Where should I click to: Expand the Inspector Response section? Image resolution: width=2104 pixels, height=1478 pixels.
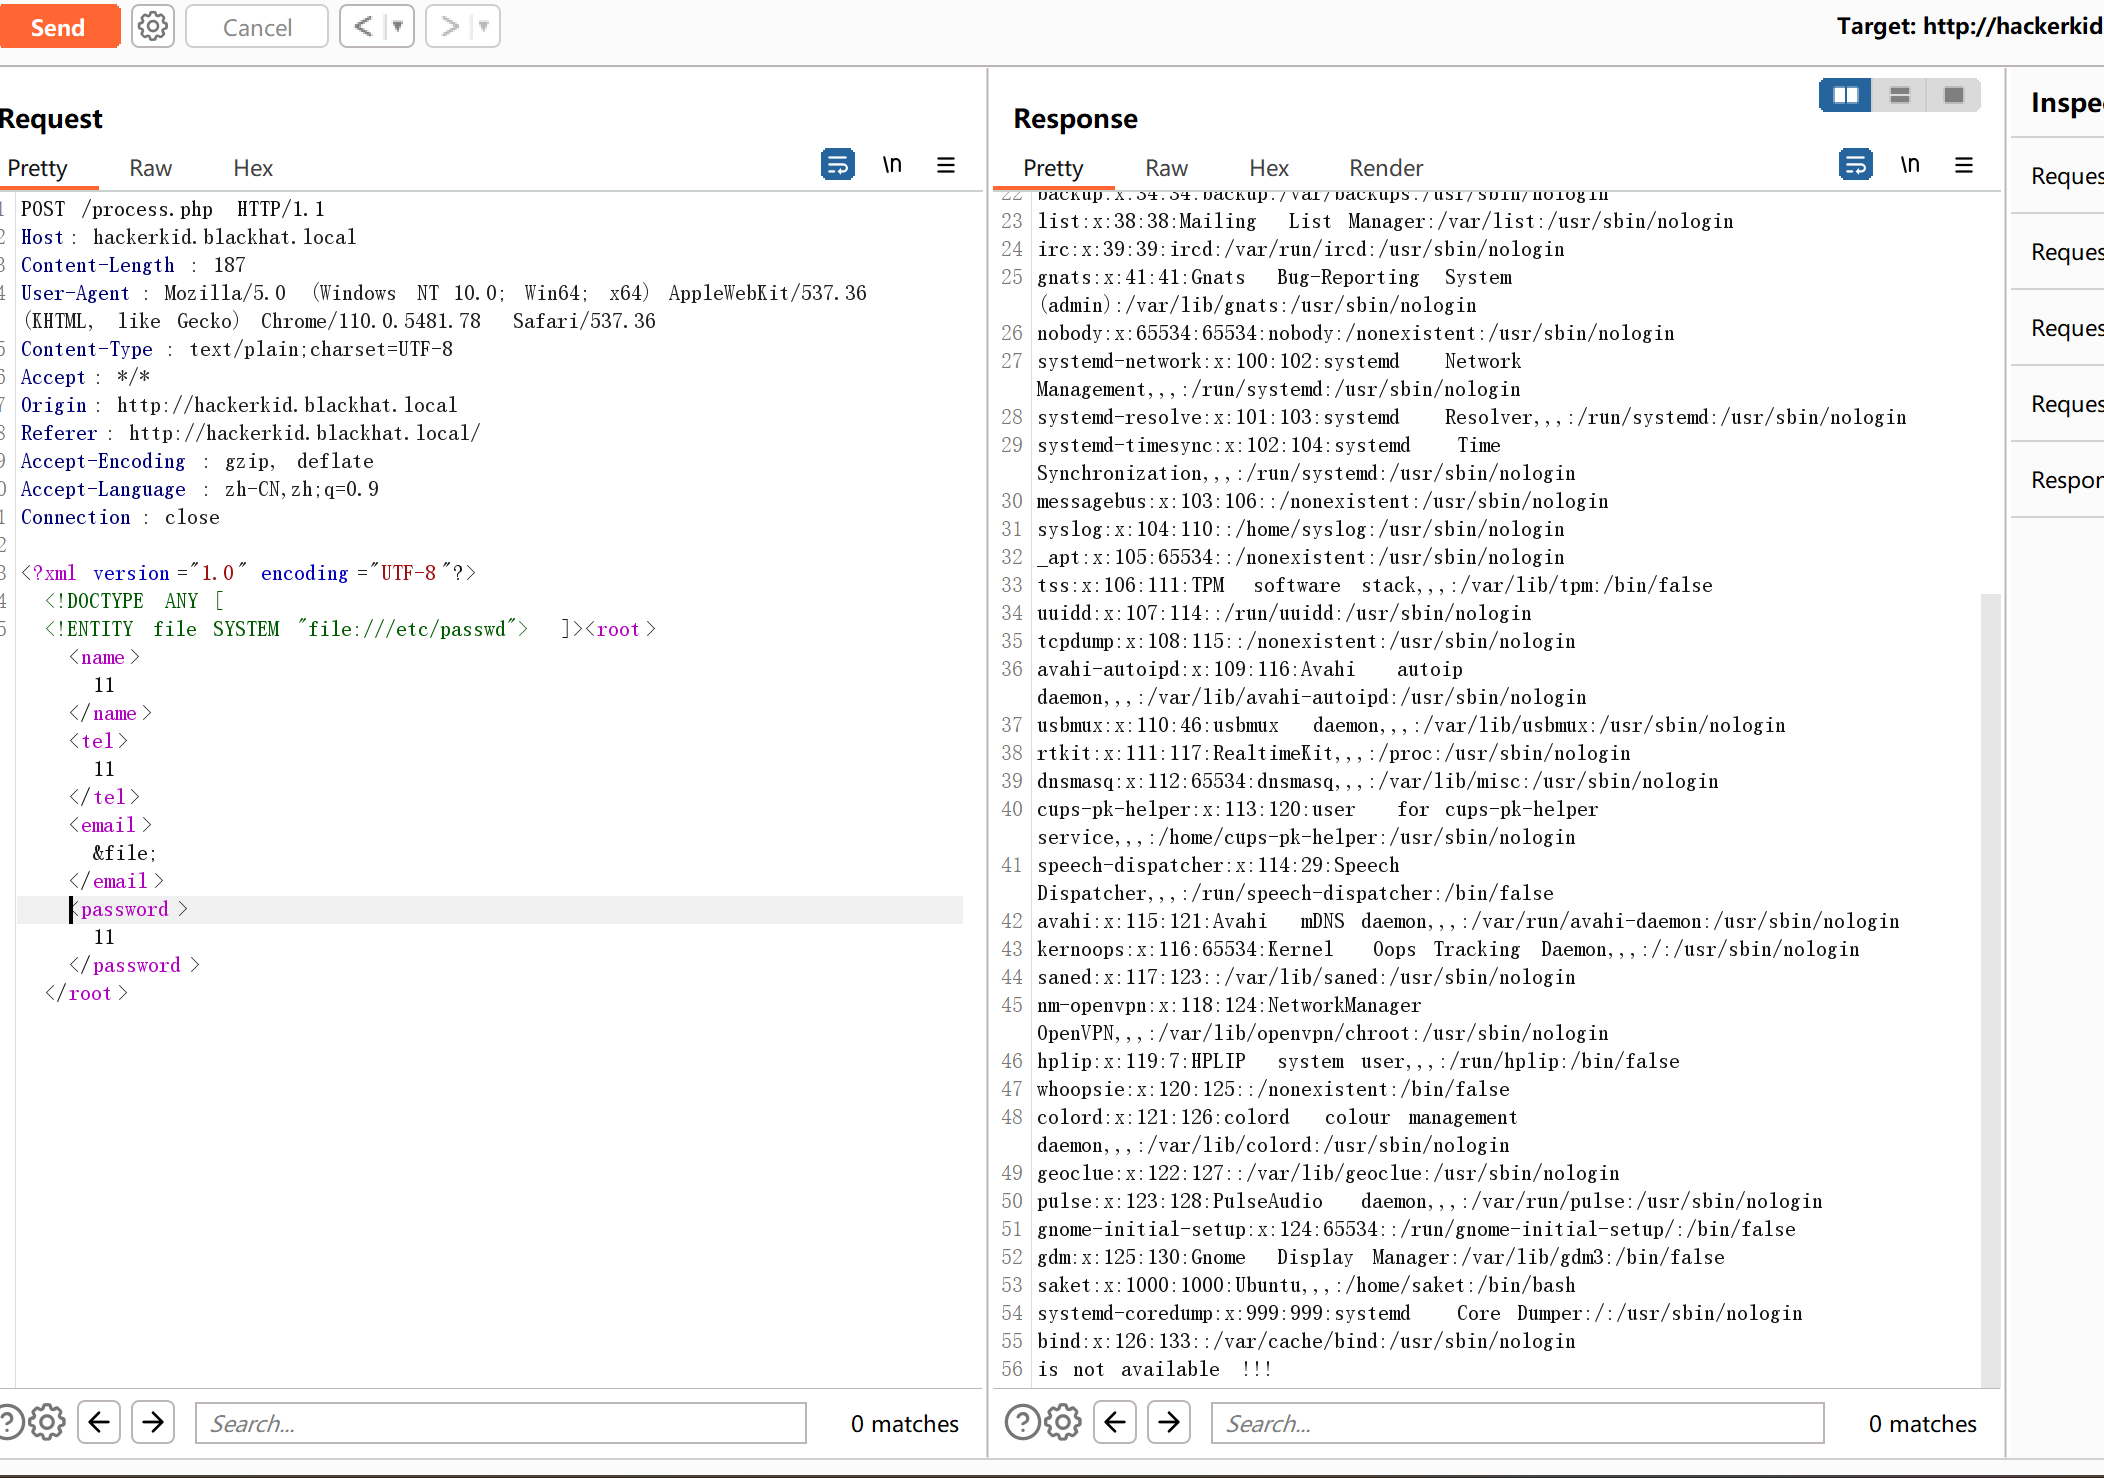point(2066,480)
